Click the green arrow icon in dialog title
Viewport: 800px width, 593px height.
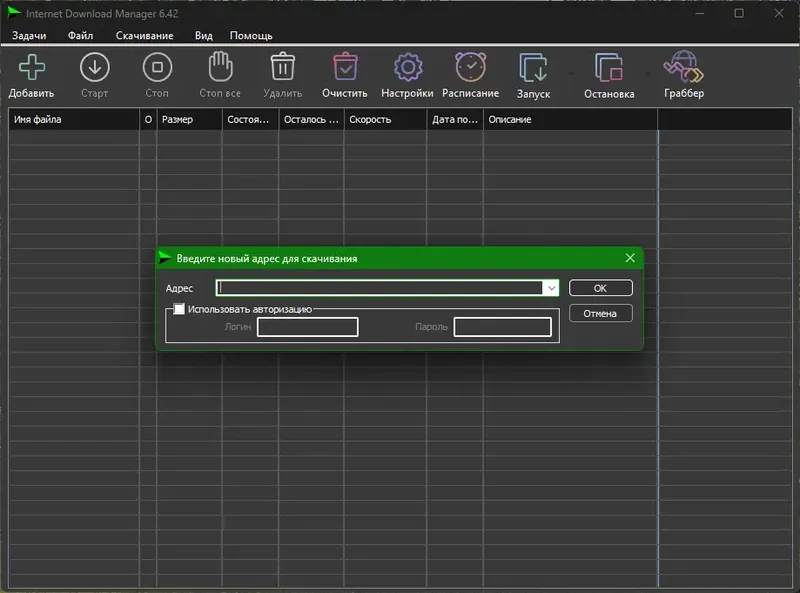pyautogui.click(x=165, y=258)
